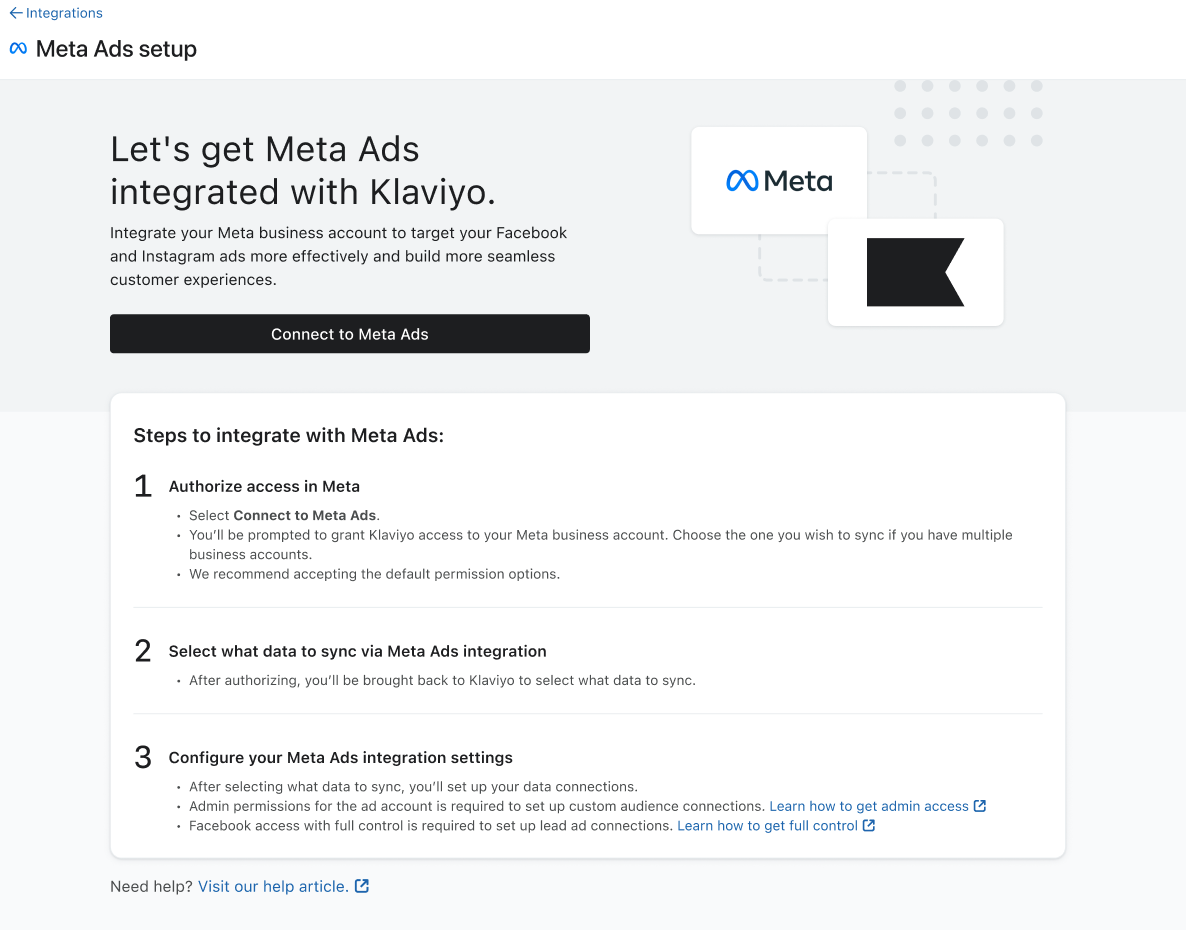Click the Meta logo icon in page header
The width and height of the screenshot is (1186, 930).
[18, 49]
